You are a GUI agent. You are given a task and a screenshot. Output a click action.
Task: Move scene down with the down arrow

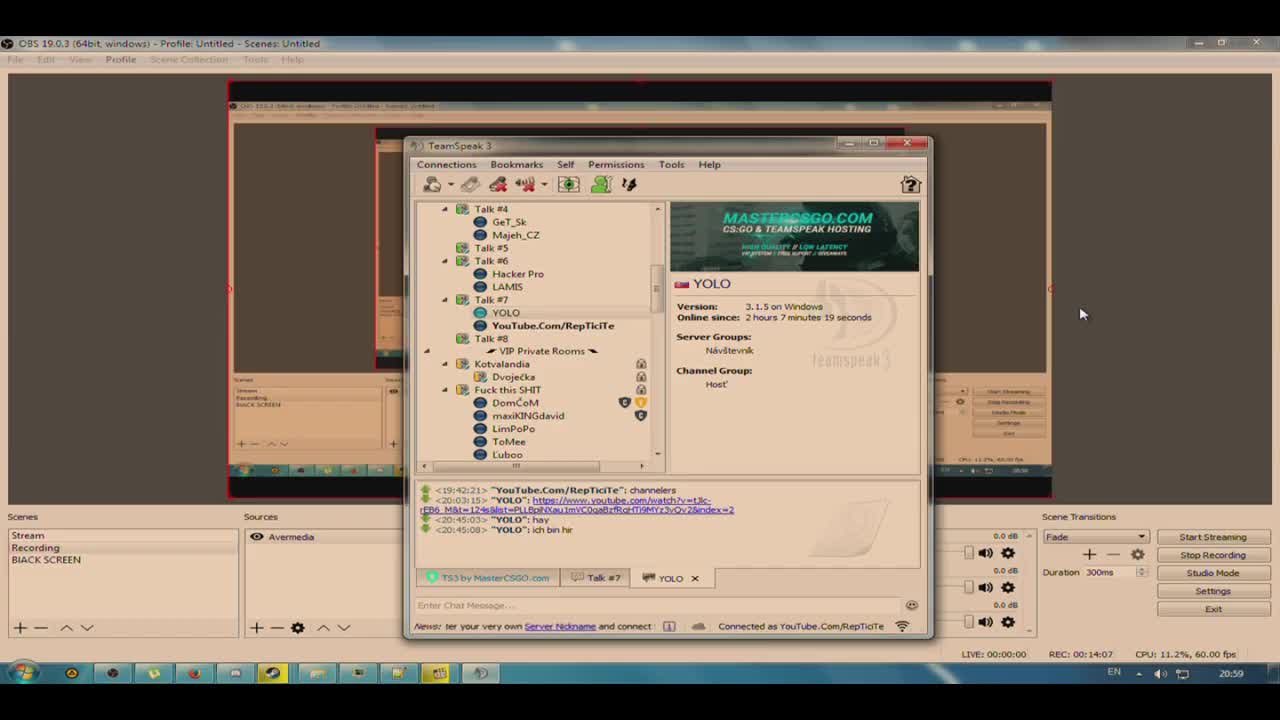tap(87, 627)
